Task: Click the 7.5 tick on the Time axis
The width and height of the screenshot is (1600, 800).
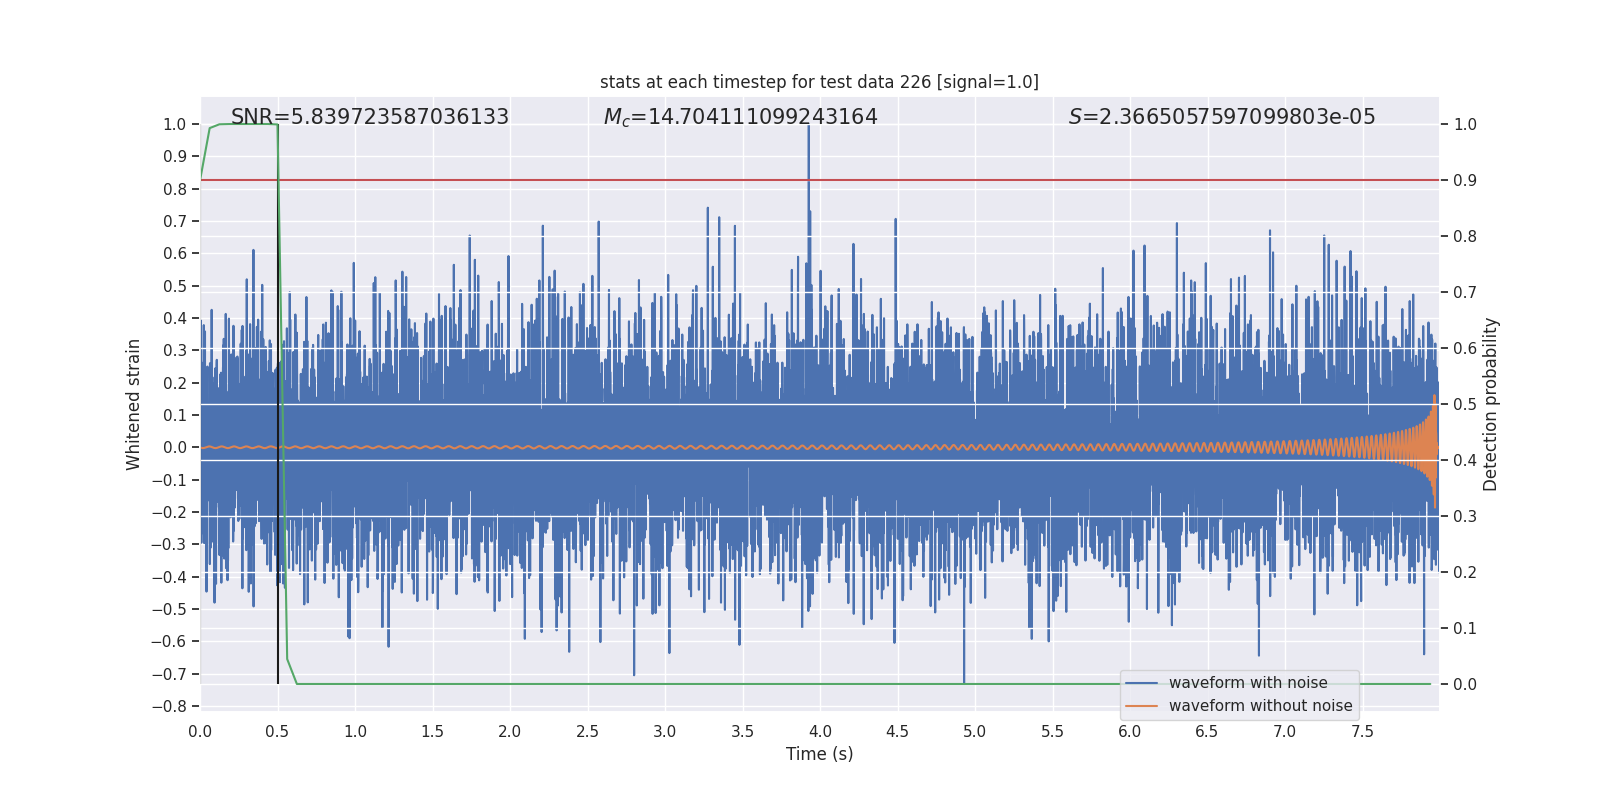Action: pos(1362,731)
